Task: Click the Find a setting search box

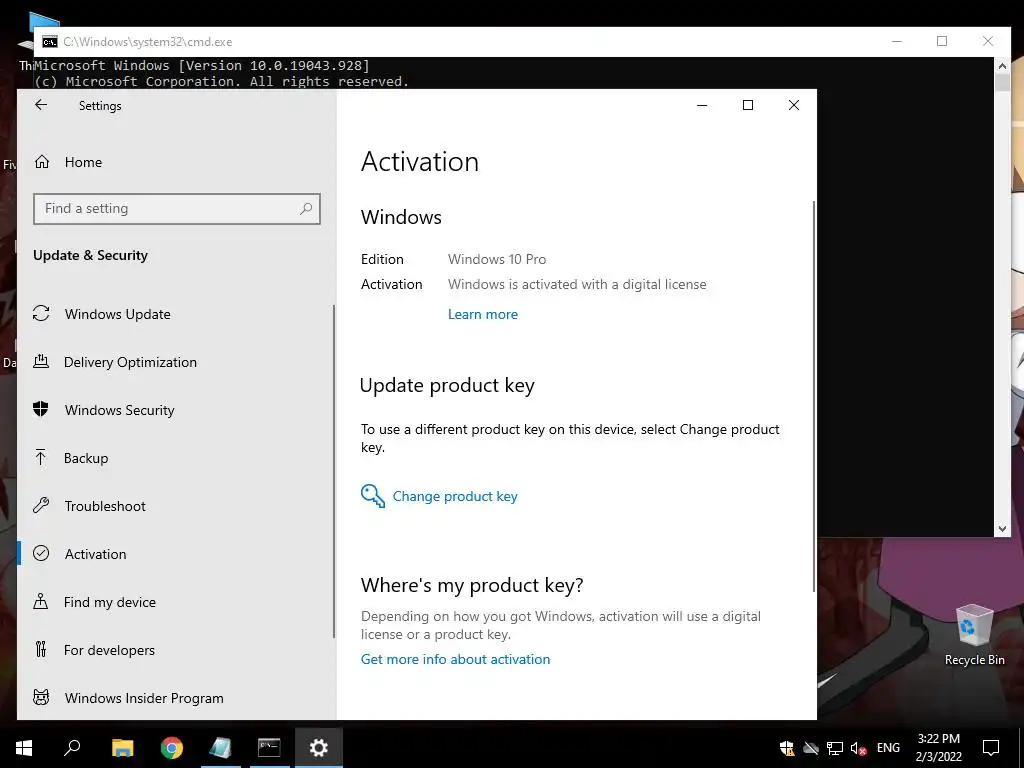Action: click(x=176, y=208)
